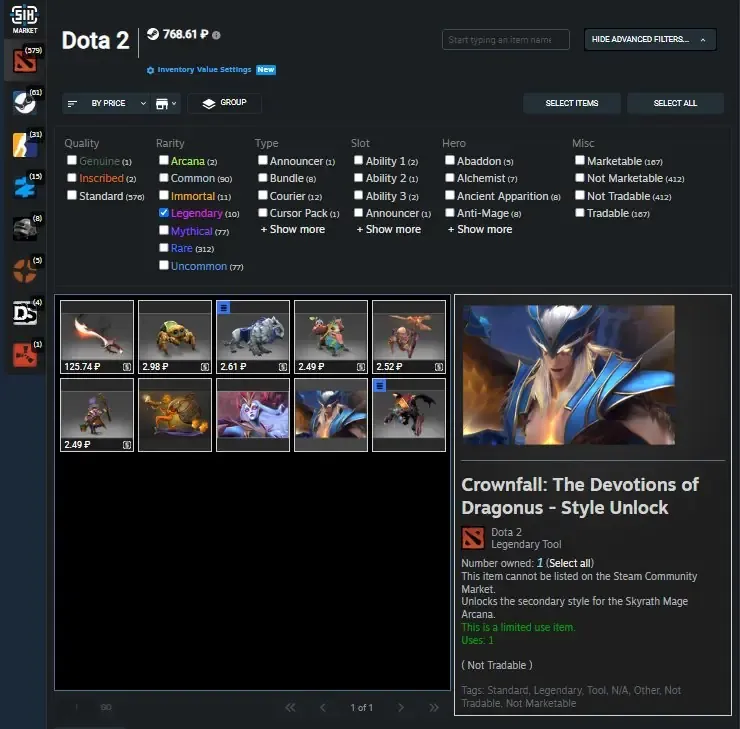Click the SELECT ALL button
The height and width of the screenshot is (729, 740).
click(x=675, y=103)
